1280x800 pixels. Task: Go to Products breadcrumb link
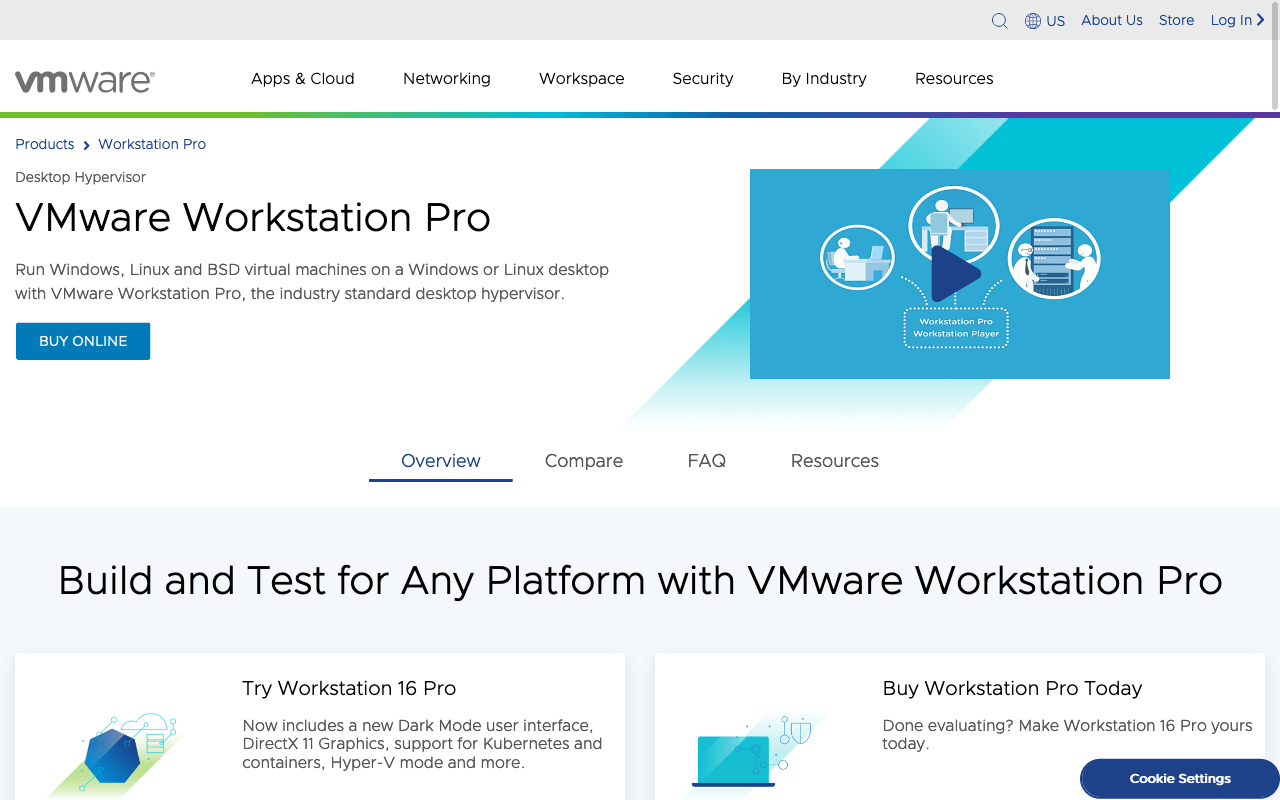coord(45,144)
